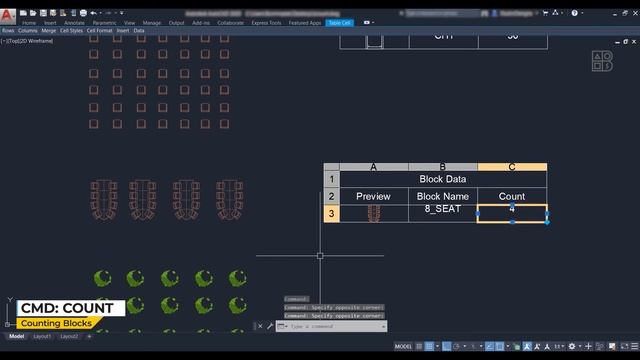Click the Open file folder icon
This screenshot has width=640, height=360.
33,13
